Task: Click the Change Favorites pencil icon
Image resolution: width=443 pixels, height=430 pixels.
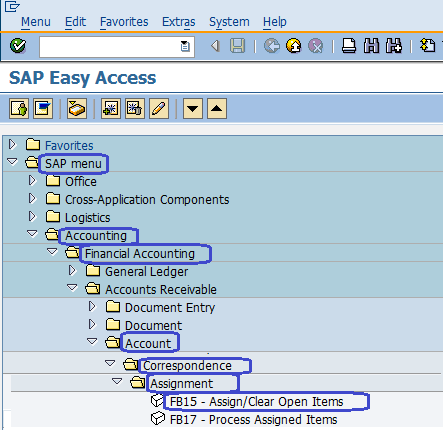Action: pyautogui.click(x=159, y=108)
